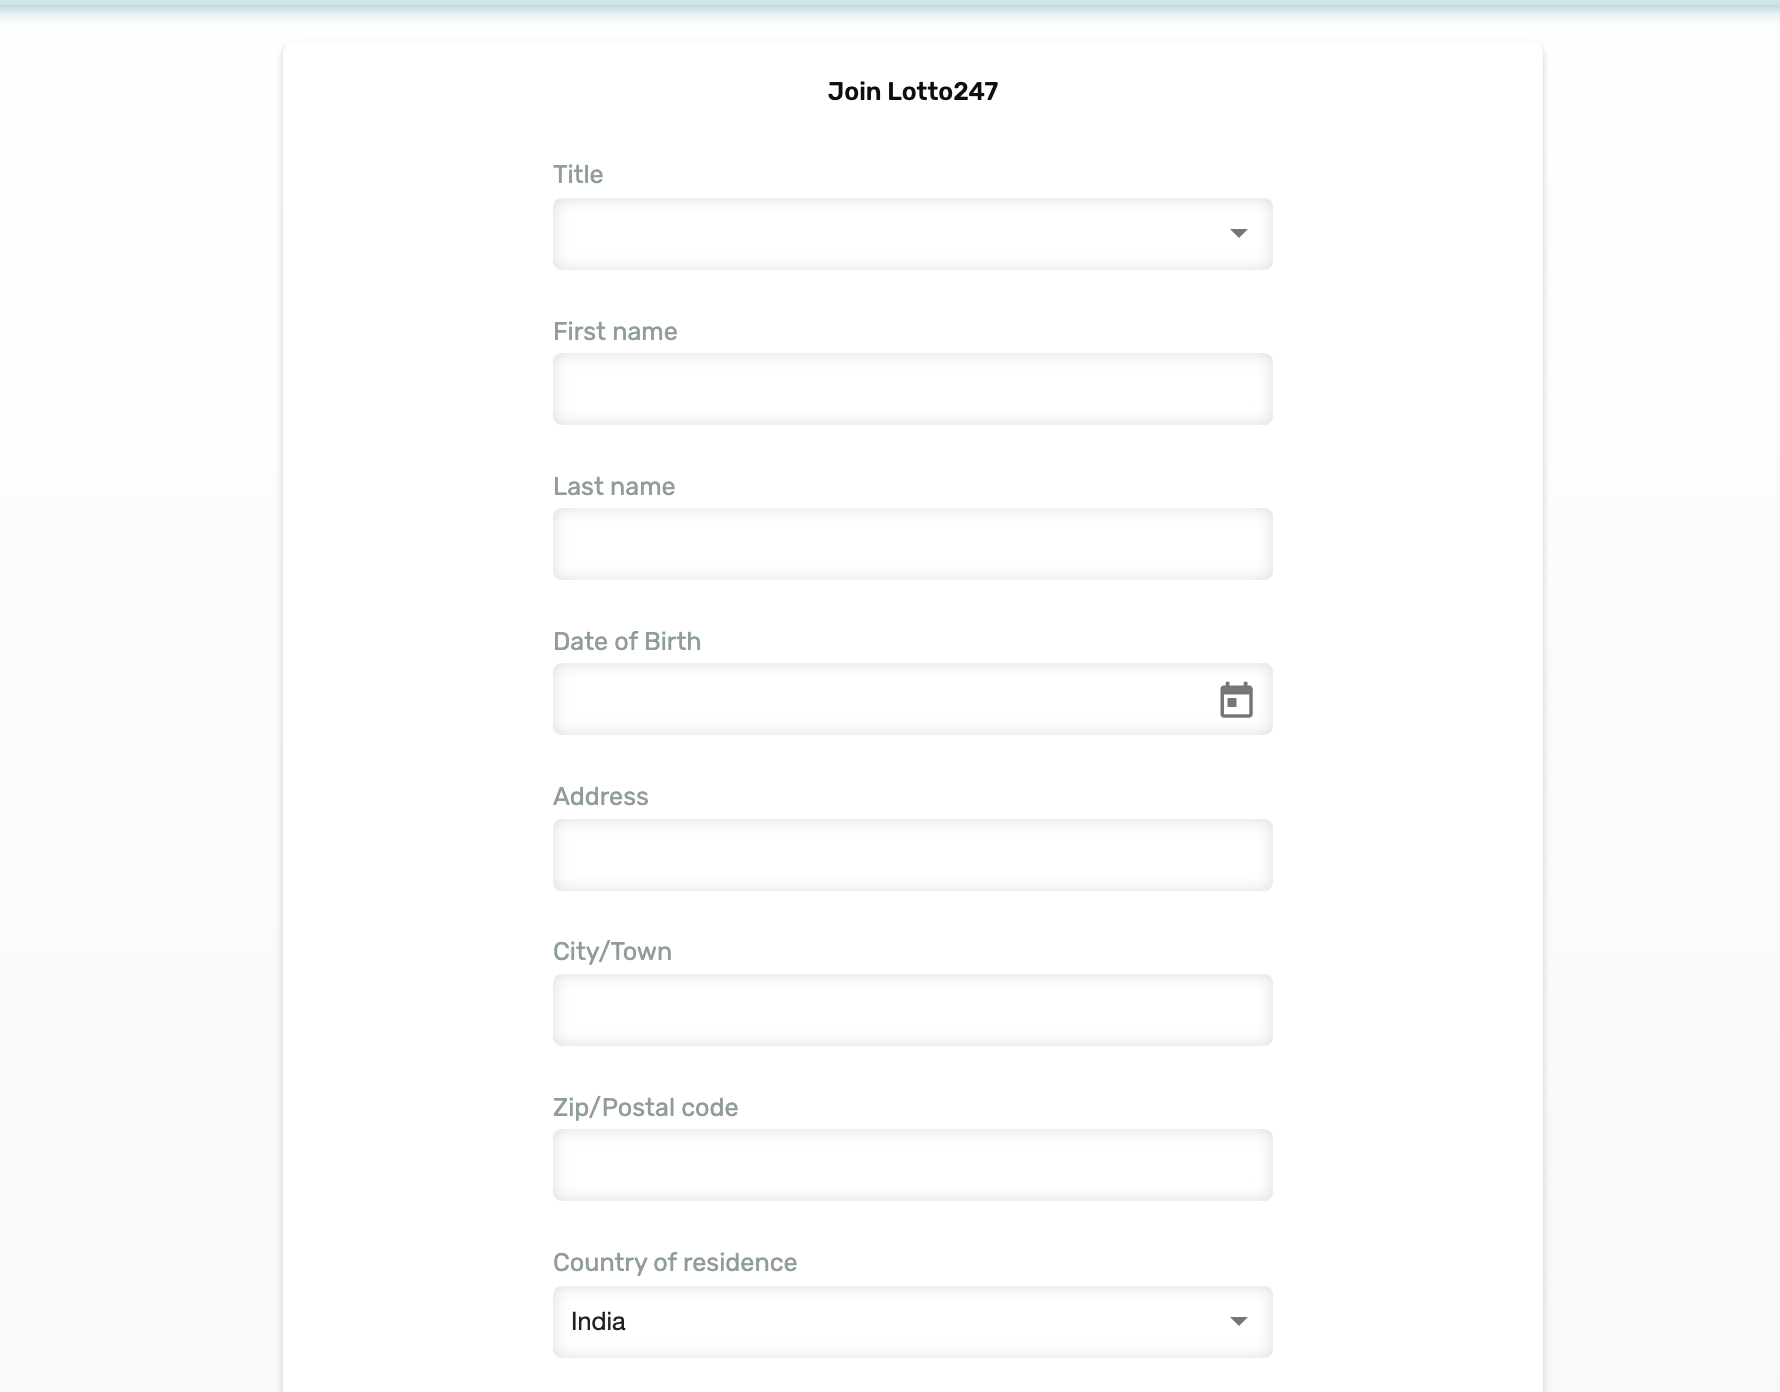Focus the City/Town input field
Viewport: 1780px width, 1392px height.
[x=912, y=1010]
